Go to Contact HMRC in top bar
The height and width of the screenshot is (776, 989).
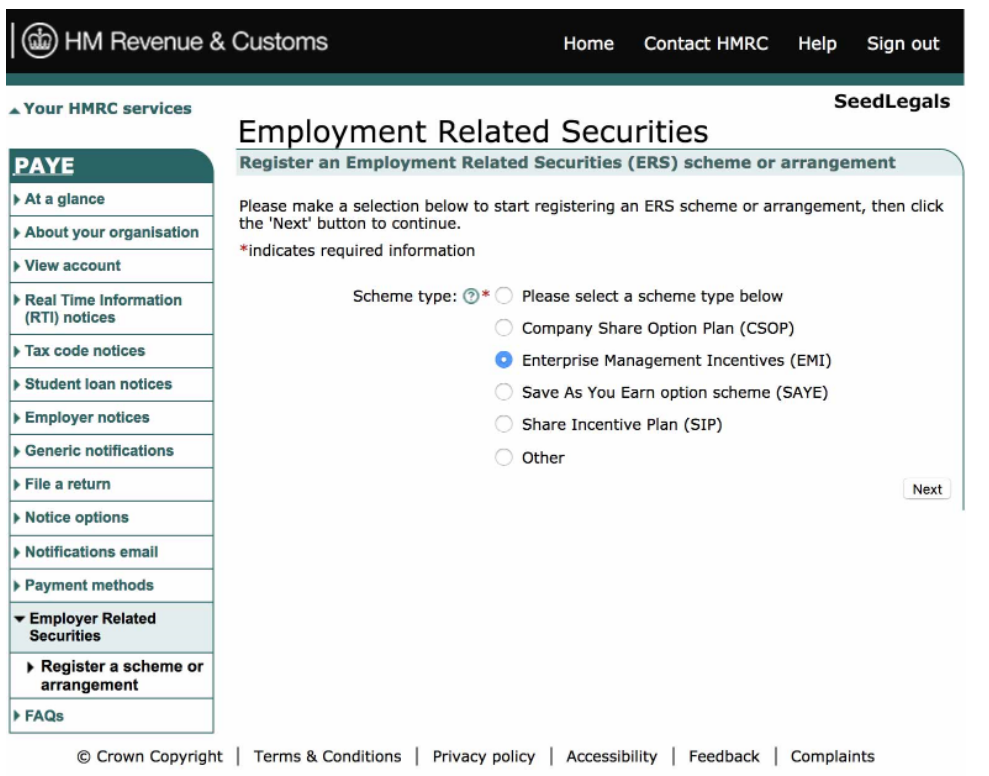705,44
